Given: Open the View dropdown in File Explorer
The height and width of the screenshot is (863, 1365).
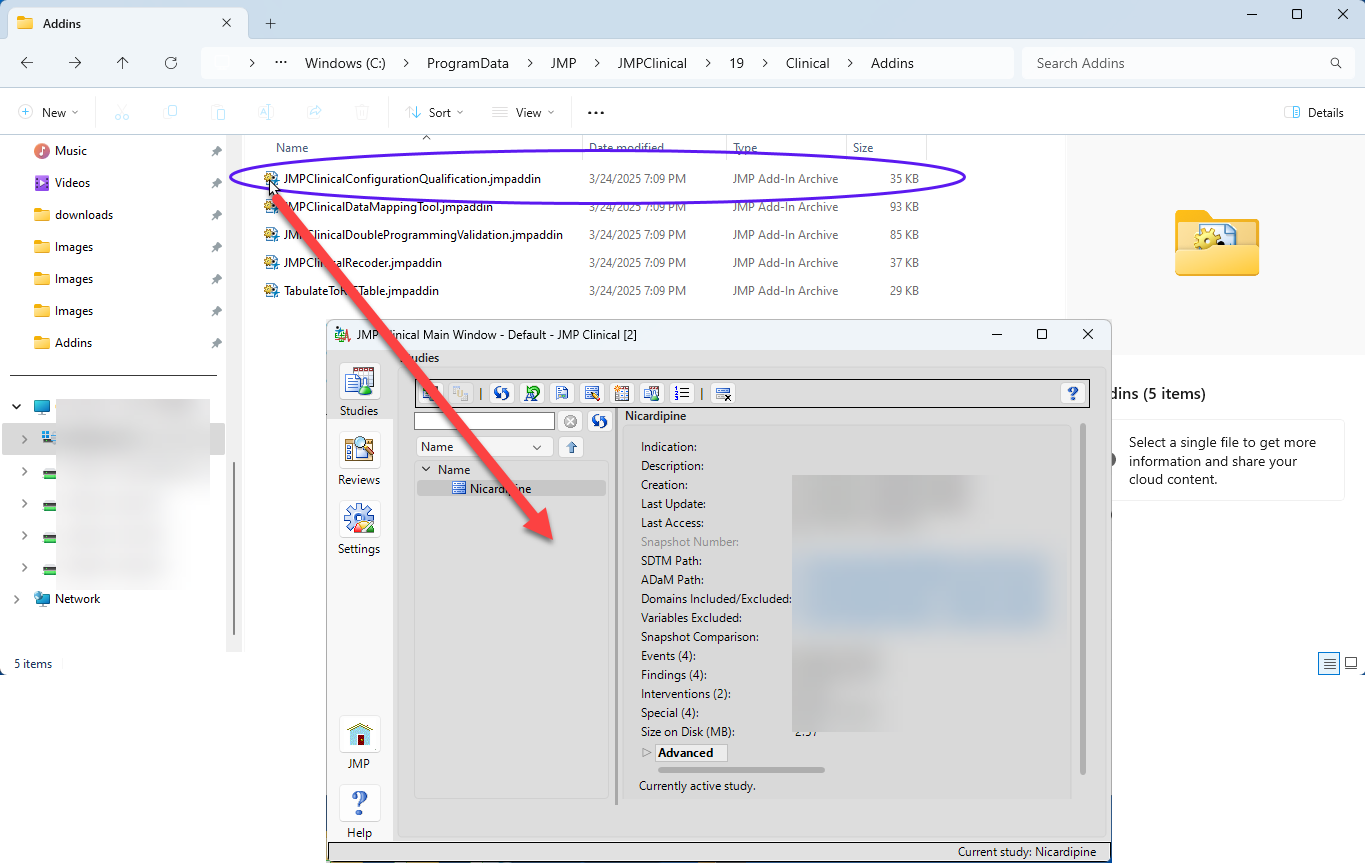Looking at the screenshot, I should pyautogui.click(x=523, y=112).
